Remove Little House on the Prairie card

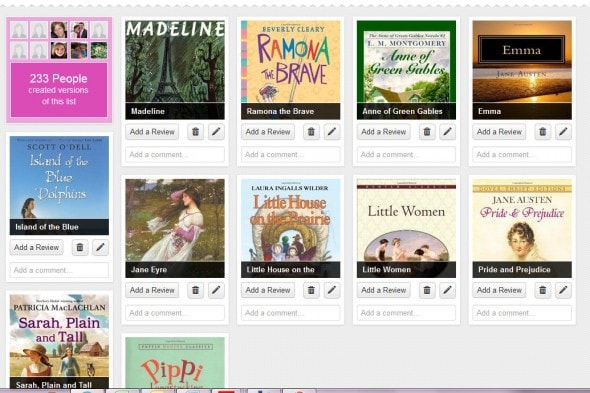pos(311,290)
